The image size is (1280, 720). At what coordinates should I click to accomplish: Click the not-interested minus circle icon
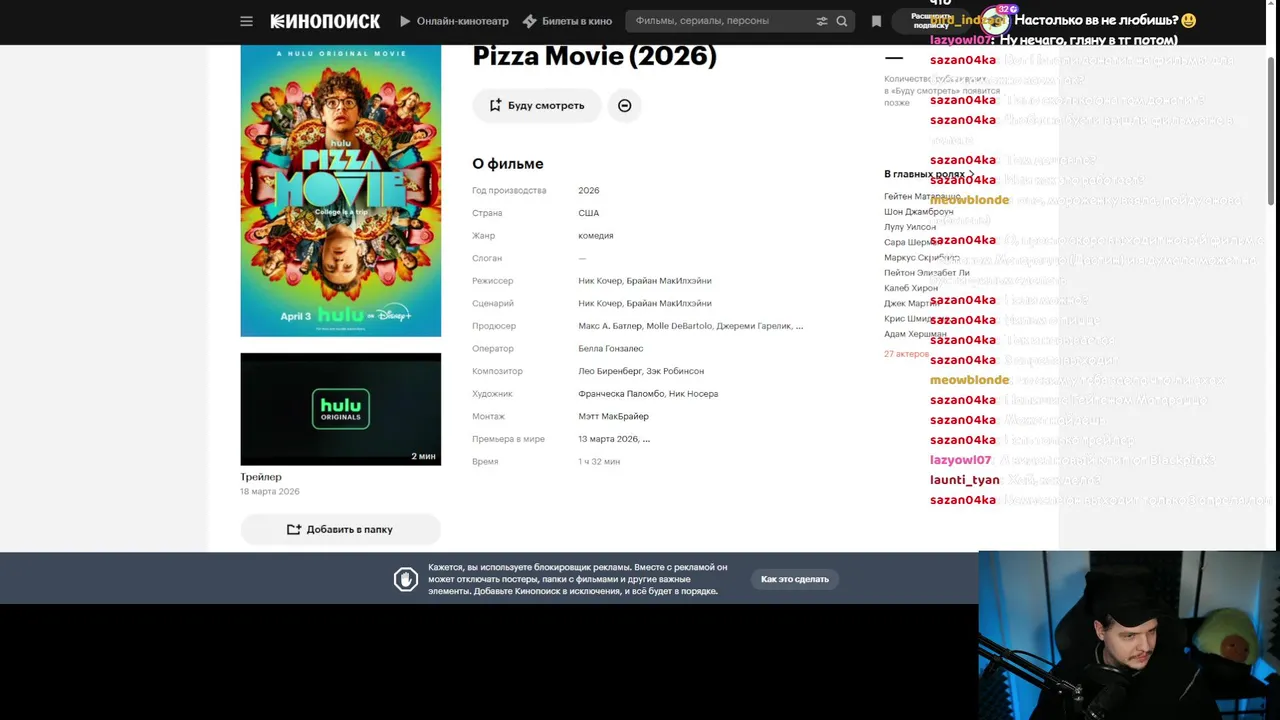(624, 105)
